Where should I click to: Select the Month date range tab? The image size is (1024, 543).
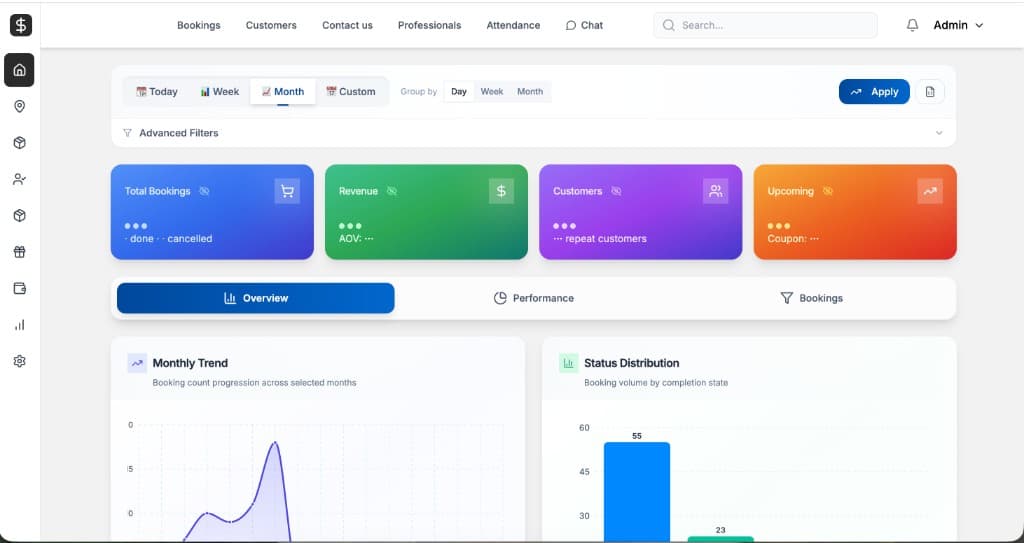point(283,91)
